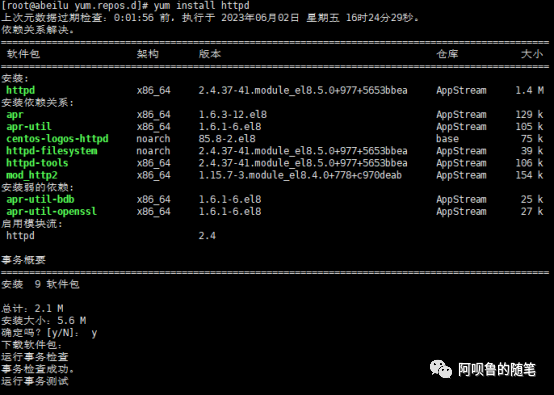Click the y answer after [y/N] prompt
This screenshot has width=554, height=395.
point(94,333)
